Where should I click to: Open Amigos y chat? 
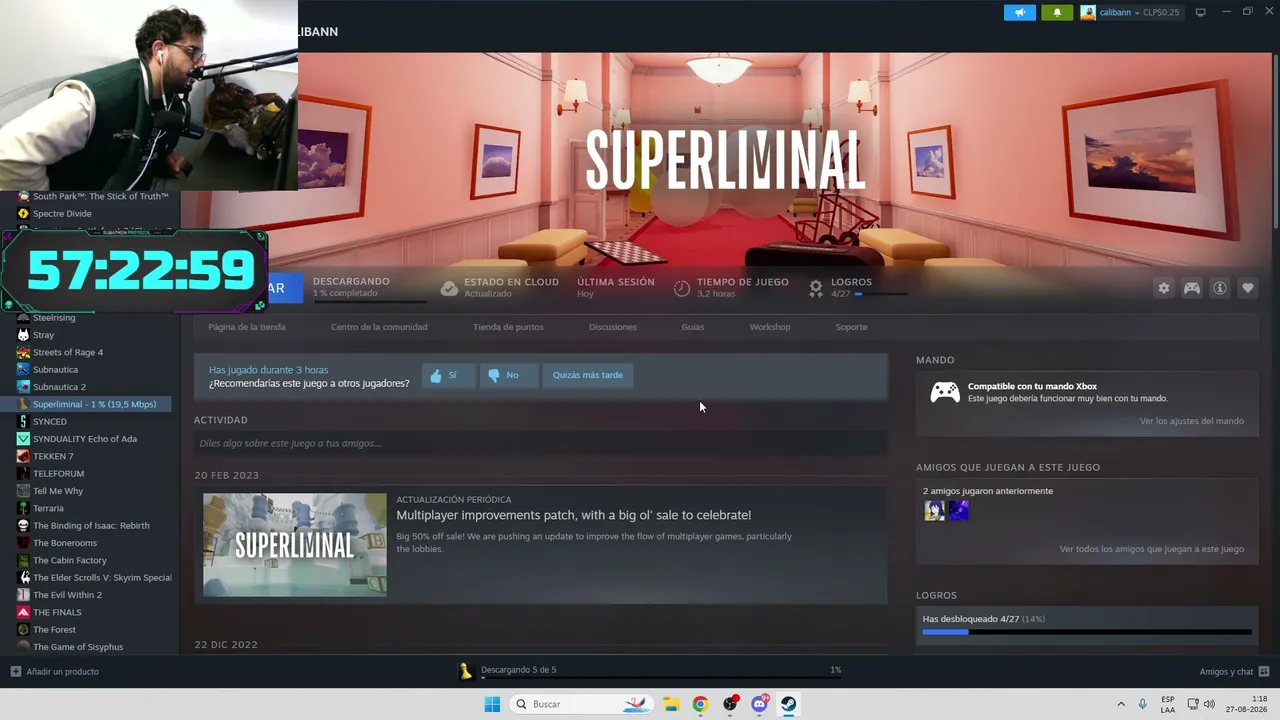coord(1234,672)
